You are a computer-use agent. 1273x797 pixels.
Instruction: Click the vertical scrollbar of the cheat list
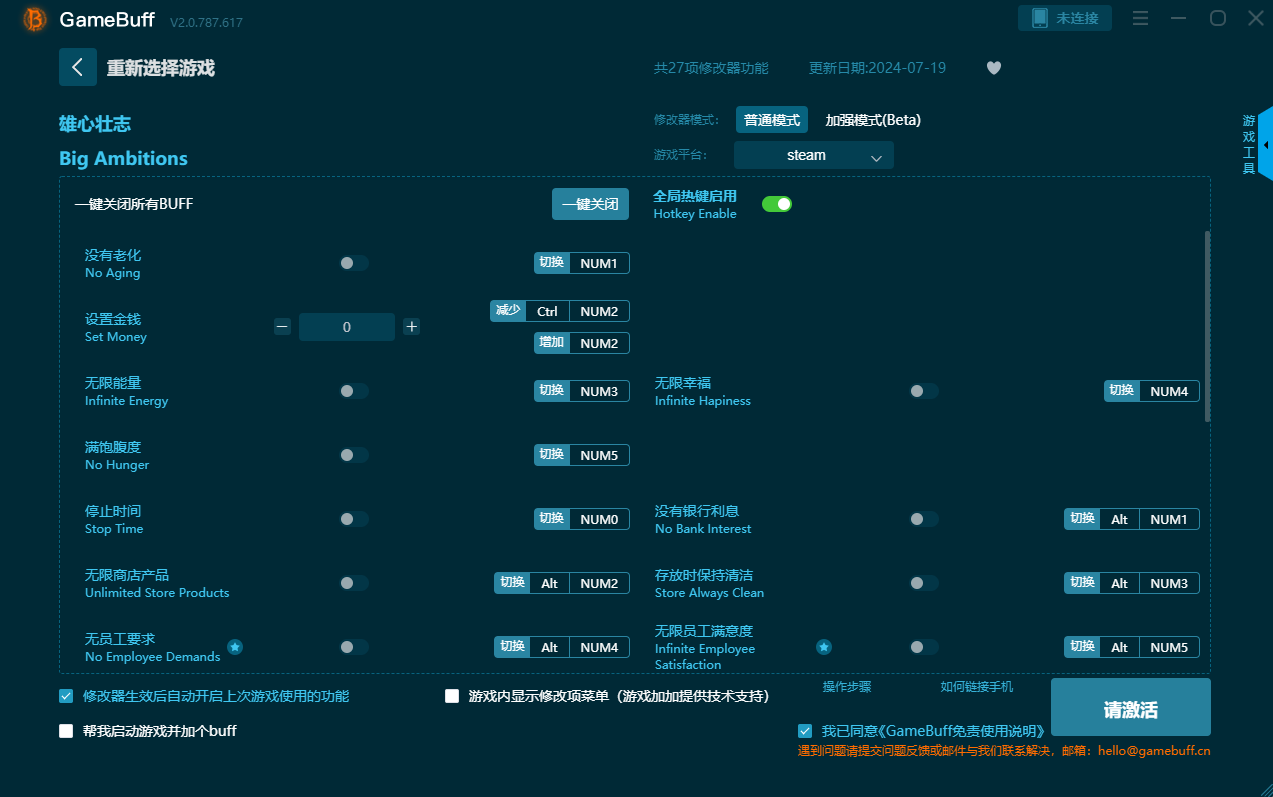point(1207,326)
